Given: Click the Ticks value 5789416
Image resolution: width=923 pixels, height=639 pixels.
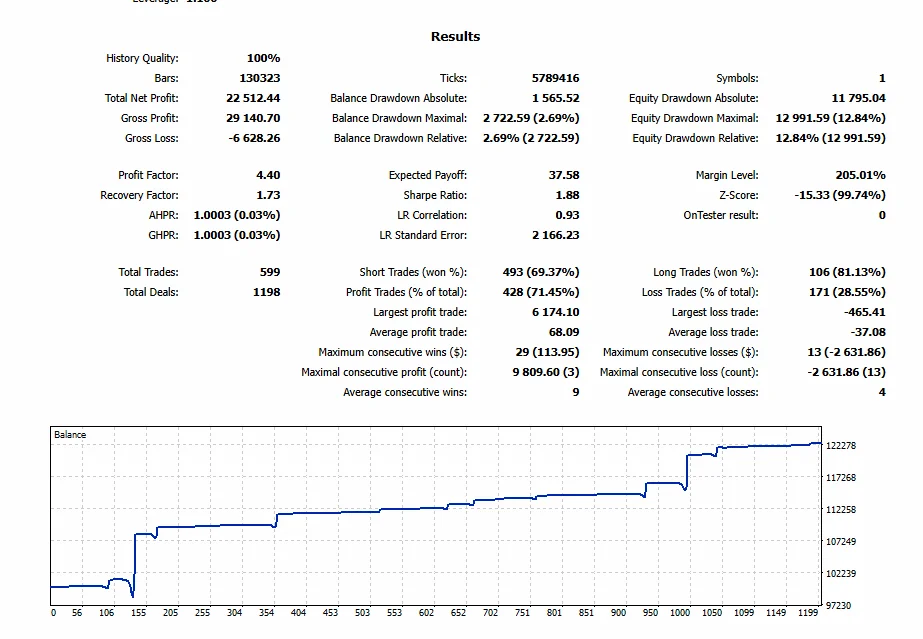Looking at the screenshot, I should coord(555,78).
